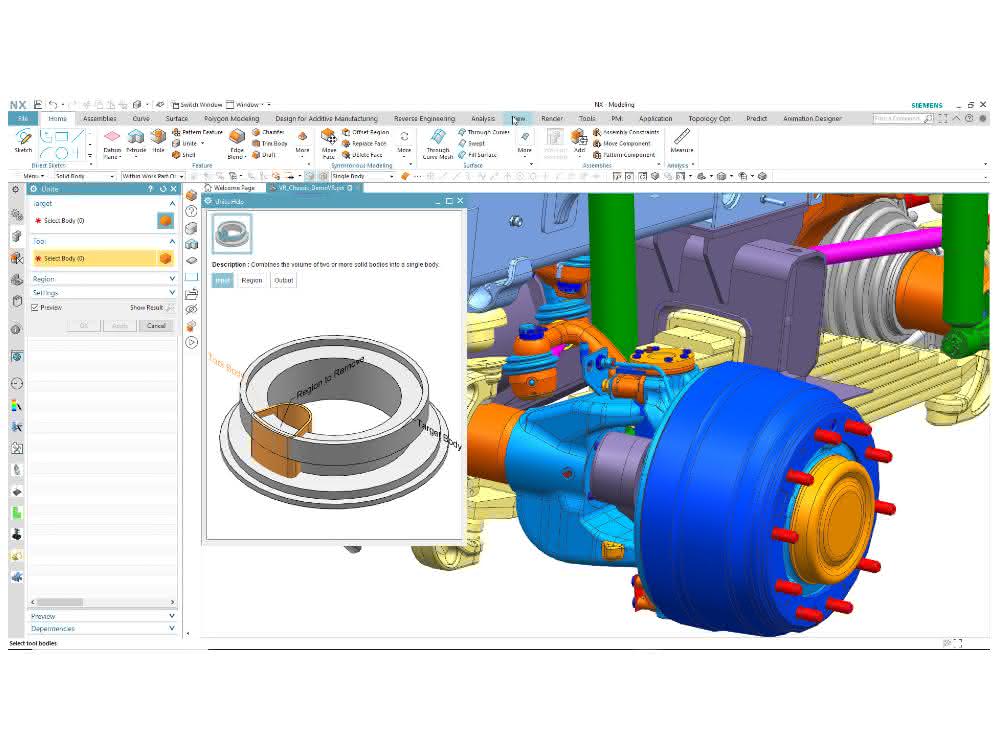This screenshot has height=750, width=1000.
Task: Click the reset icon in the Unite dialog
Action: [x=163, y=189]
